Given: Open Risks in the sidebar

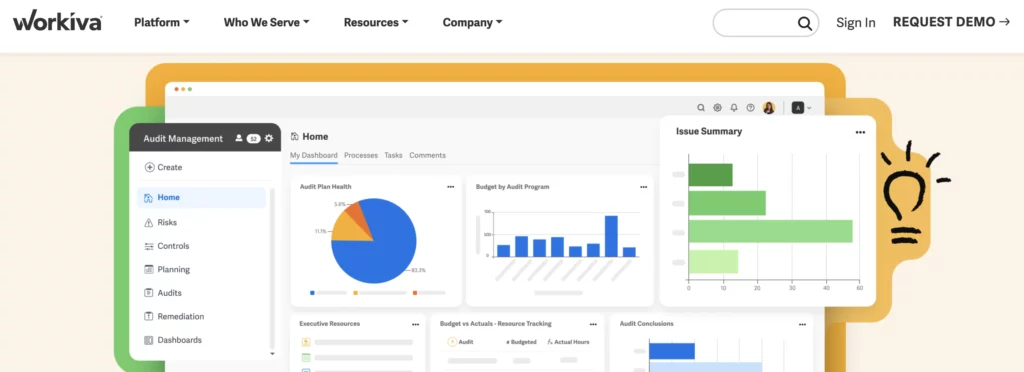Looking at the screenshot, I should click(x=161, y=223).
